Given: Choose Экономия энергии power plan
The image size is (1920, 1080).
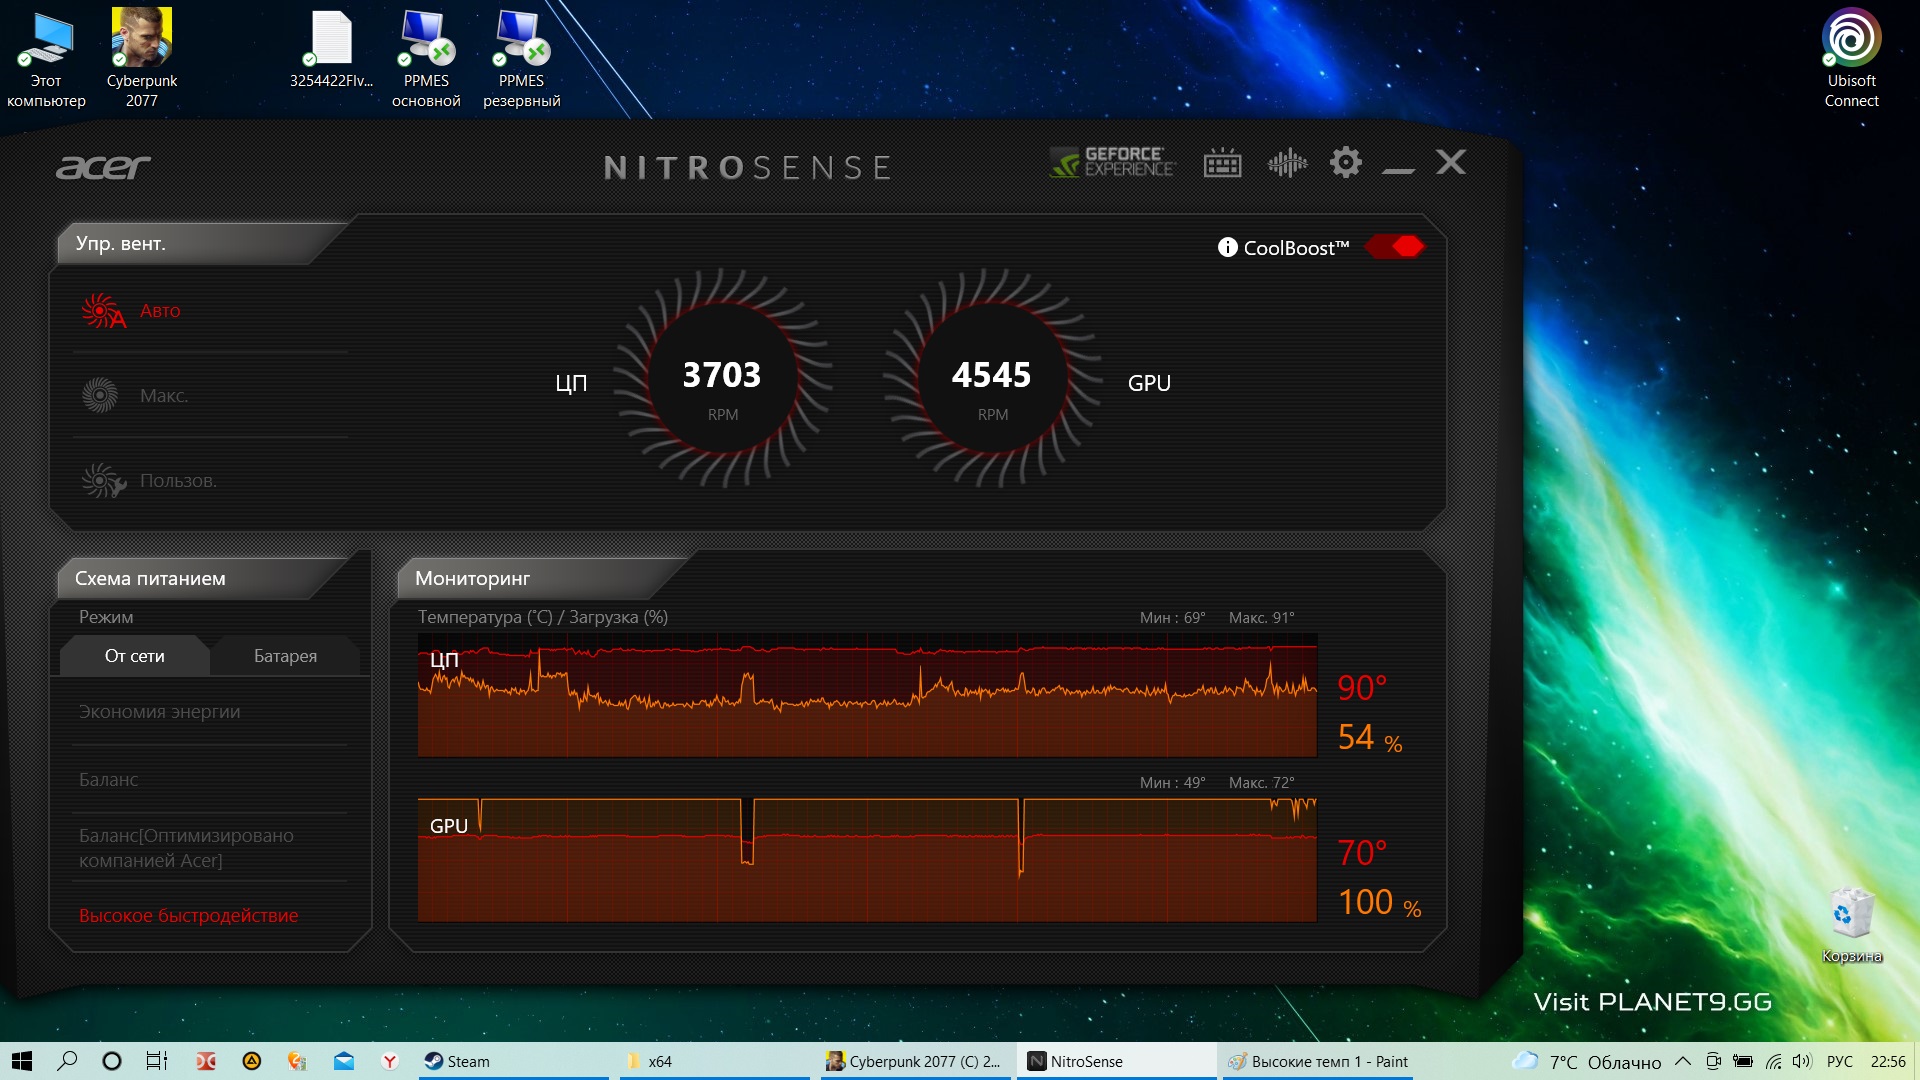Looking at the screenshot, I should click(x=160, y=712).
